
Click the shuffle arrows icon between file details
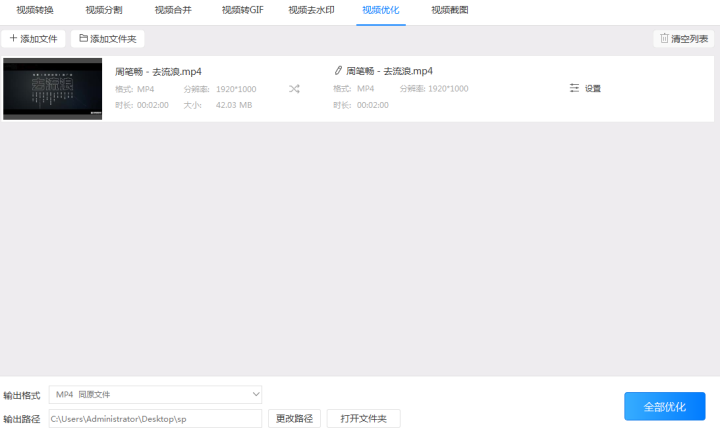click(294, 89)
